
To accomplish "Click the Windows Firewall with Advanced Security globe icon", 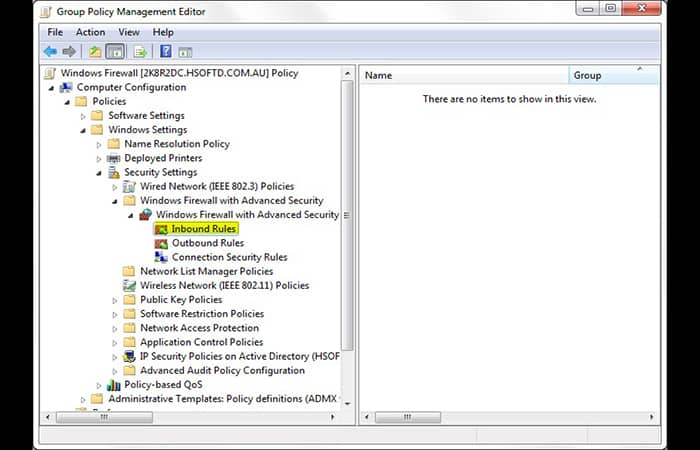I will coord(146,215).
